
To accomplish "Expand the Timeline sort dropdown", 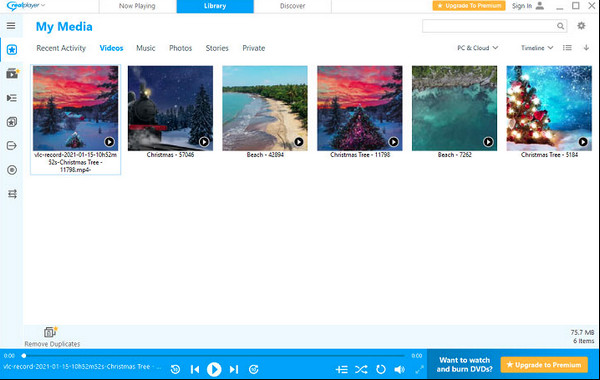I will (537, 48).
